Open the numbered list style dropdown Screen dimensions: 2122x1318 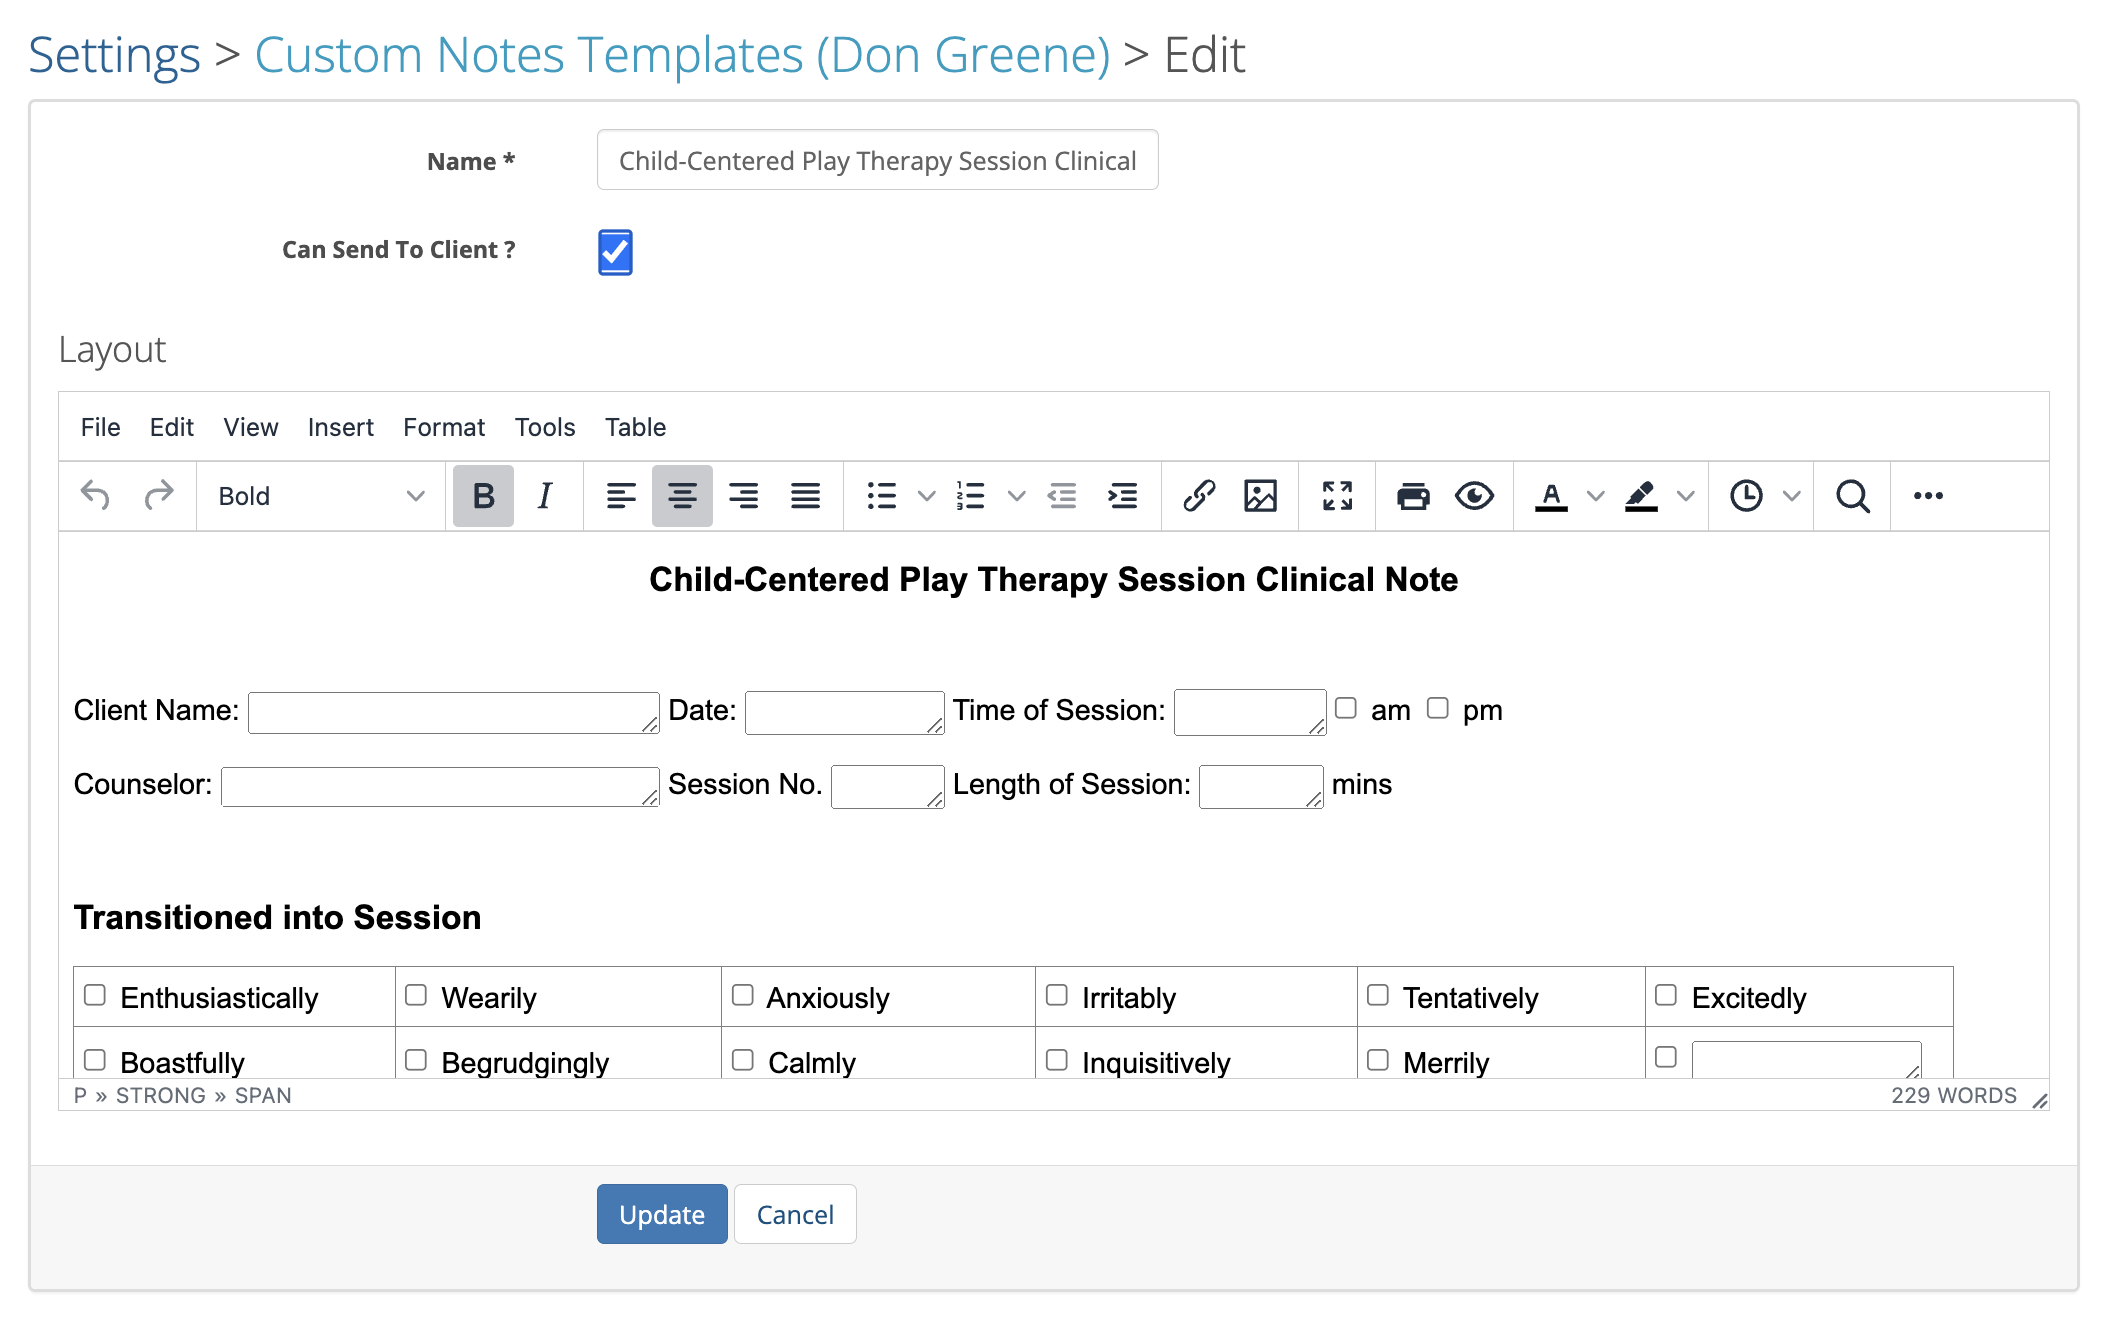click(x=1017, y=495)
